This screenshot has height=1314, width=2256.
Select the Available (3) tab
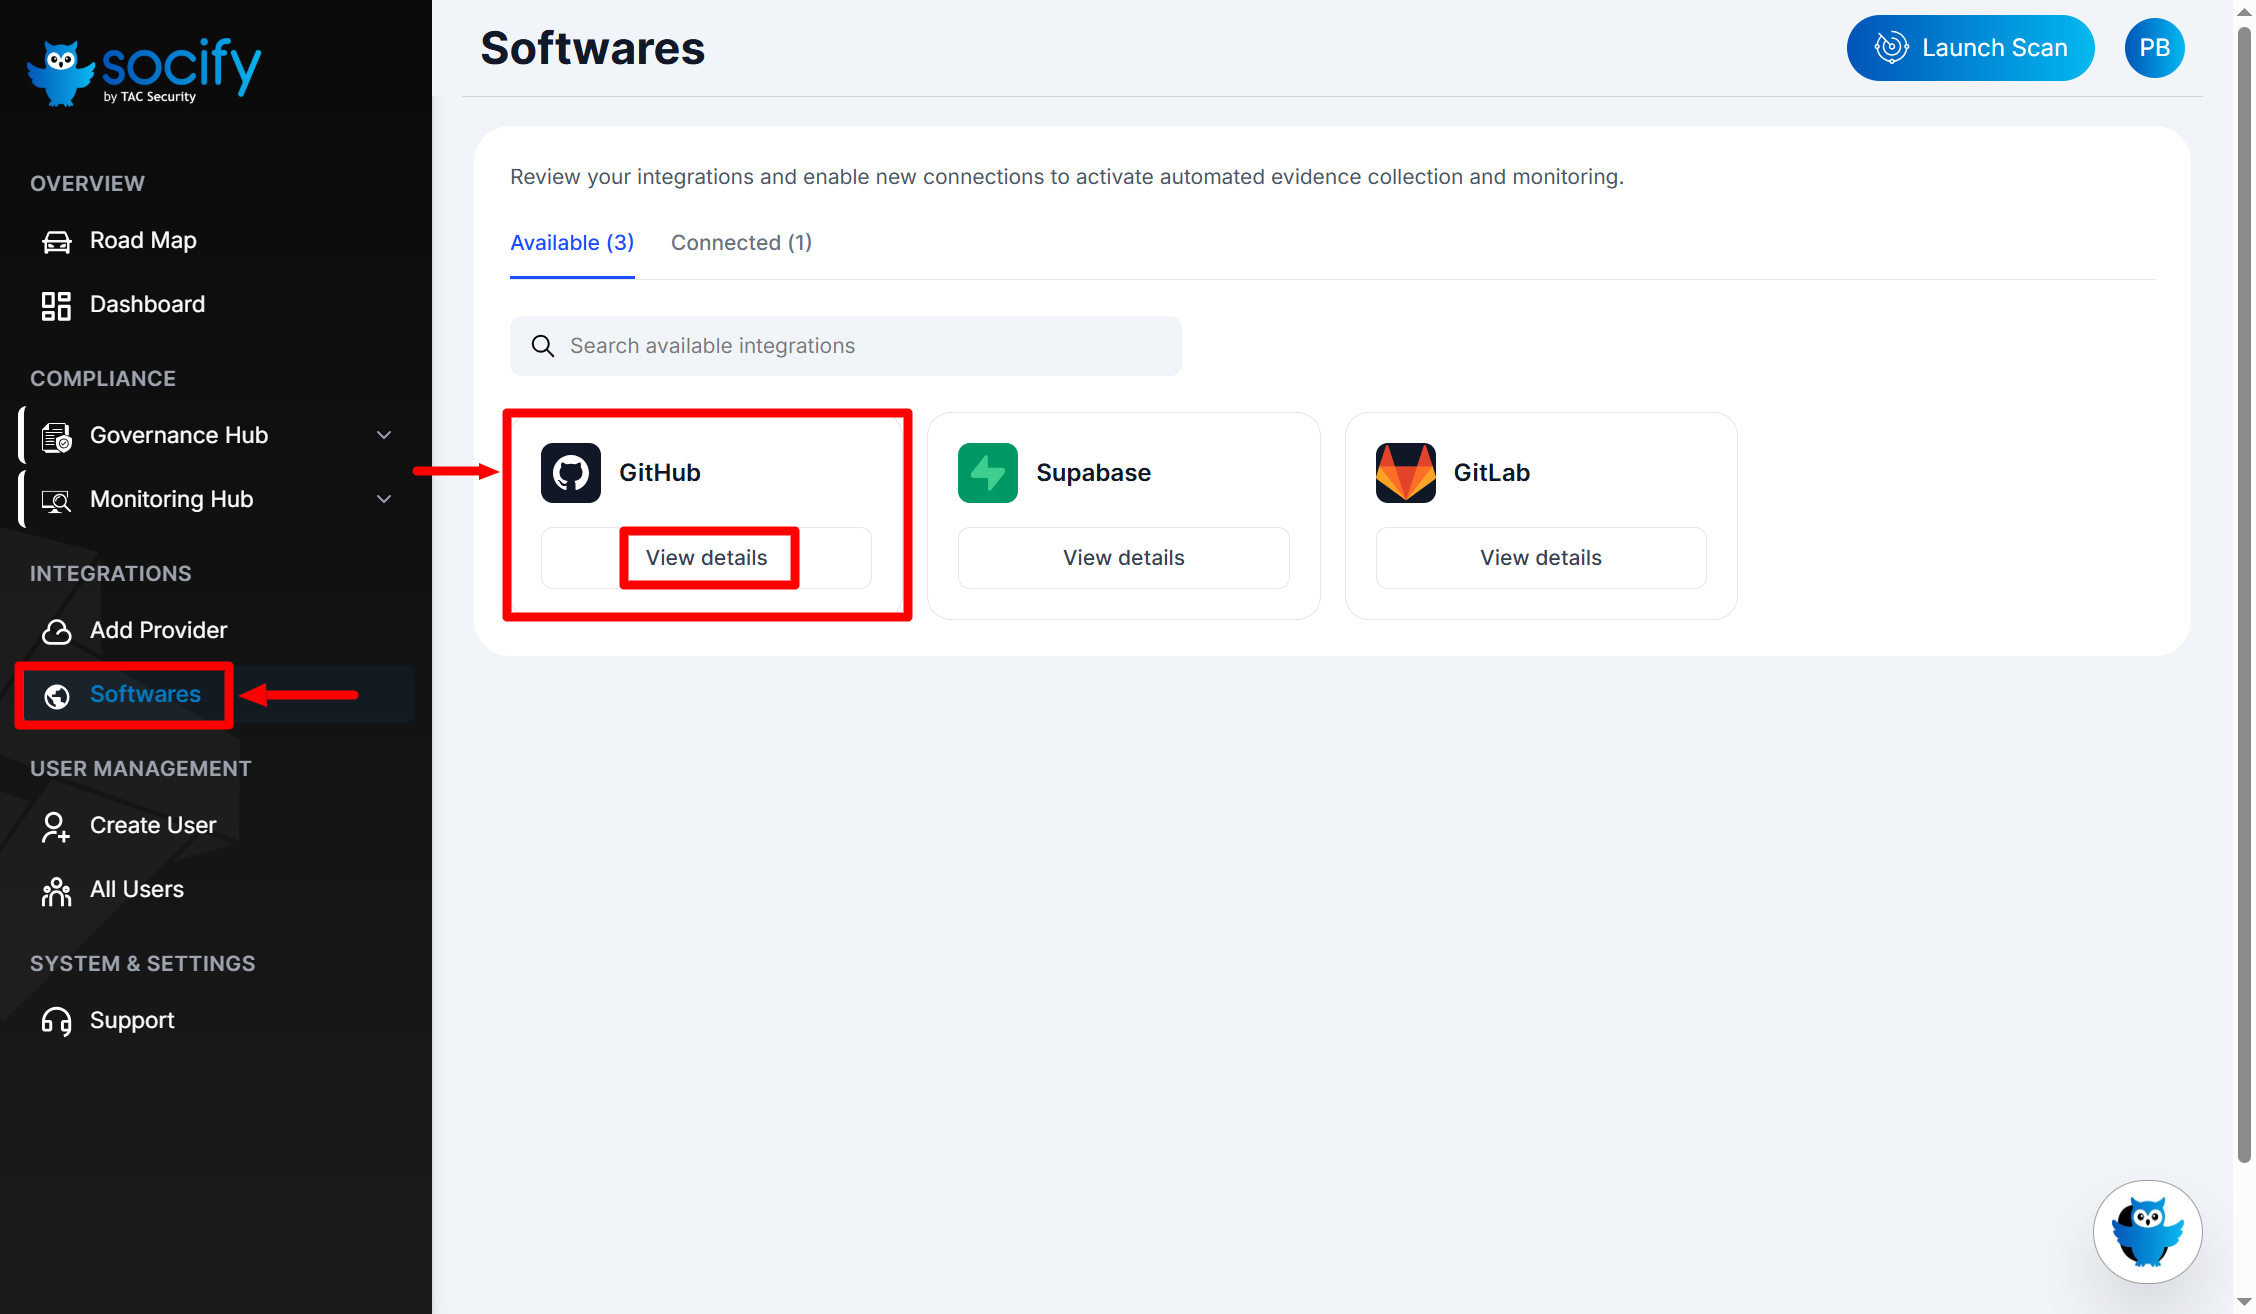tap(572, 243)
